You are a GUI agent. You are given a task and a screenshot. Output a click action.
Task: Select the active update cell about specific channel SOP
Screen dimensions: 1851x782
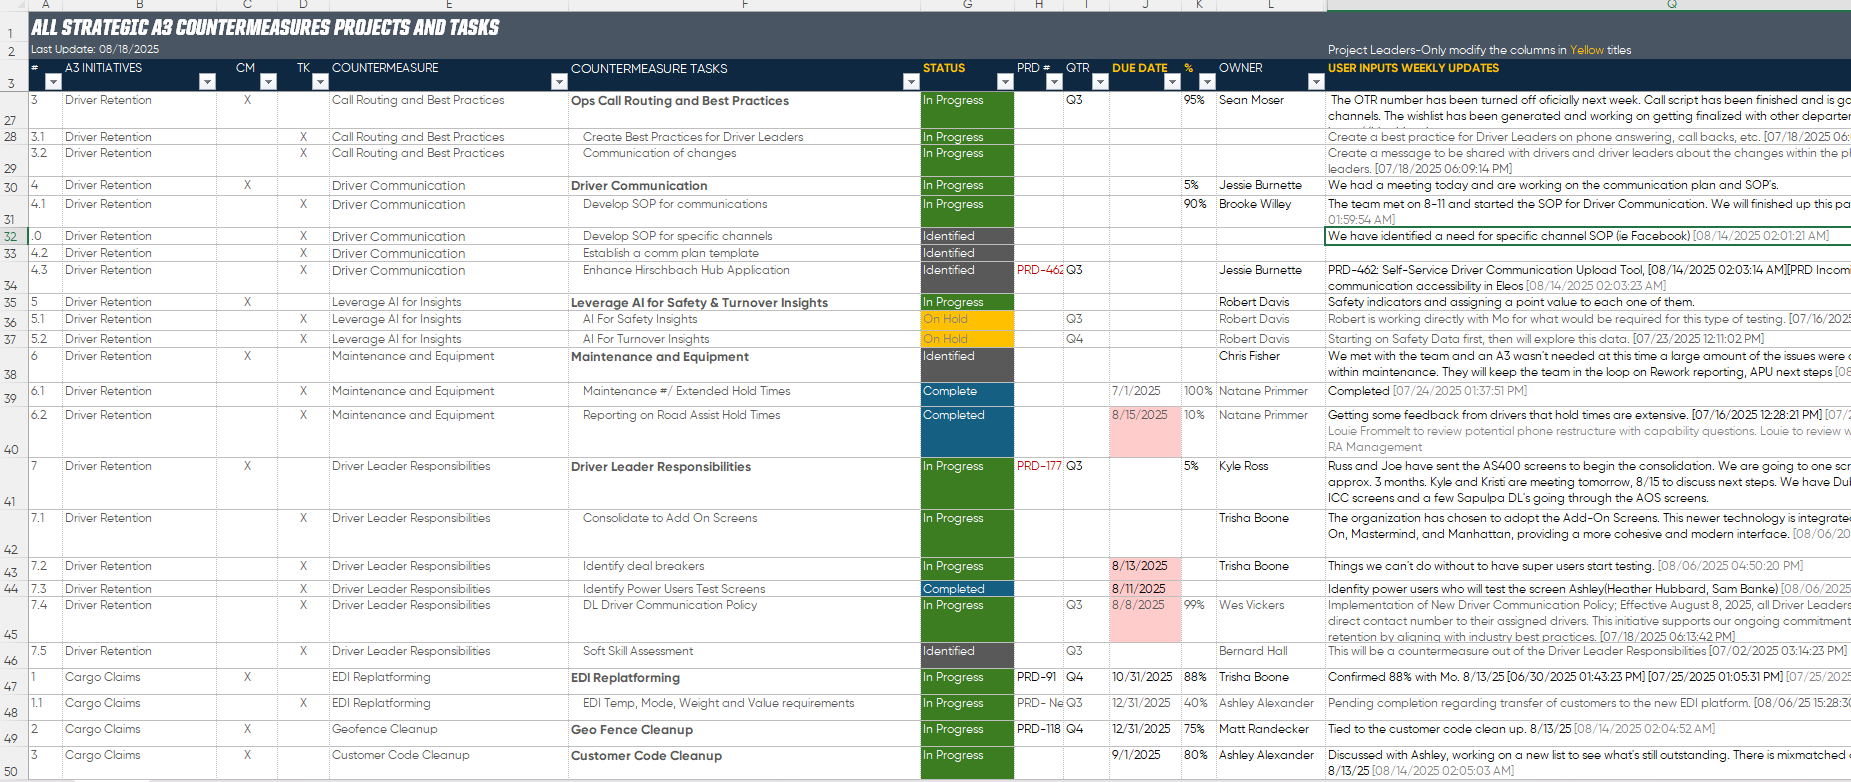(x=1588, y=236)
